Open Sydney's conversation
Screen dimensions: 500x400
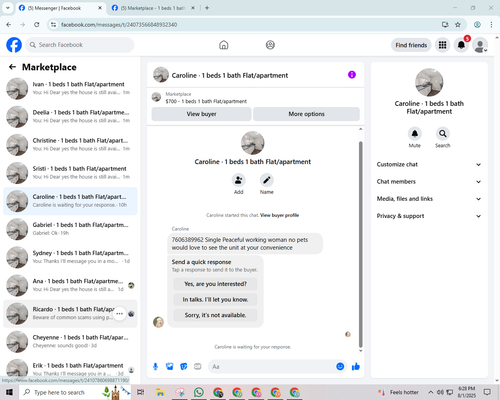70,257
